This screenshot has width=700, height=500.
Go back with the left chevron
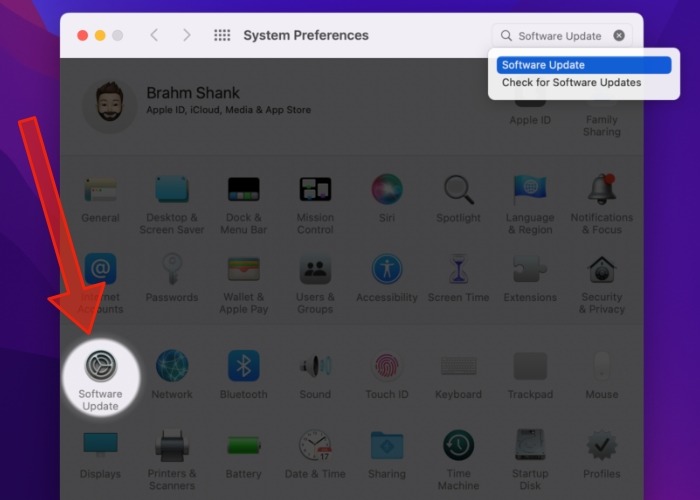[154, 35]
